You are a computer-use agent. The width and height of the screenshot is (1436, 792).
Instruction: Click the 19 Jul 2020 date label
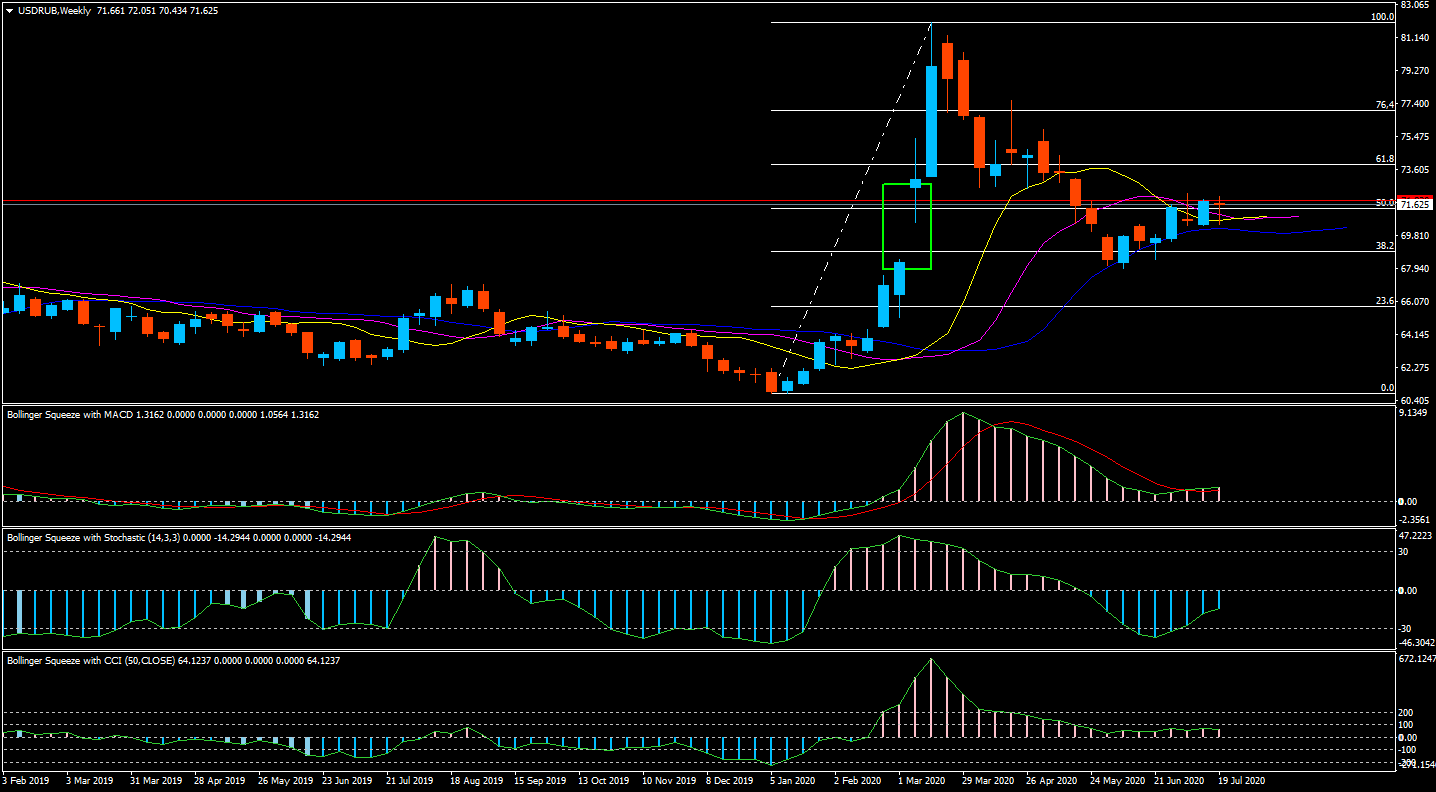[x=1242, y=779]
